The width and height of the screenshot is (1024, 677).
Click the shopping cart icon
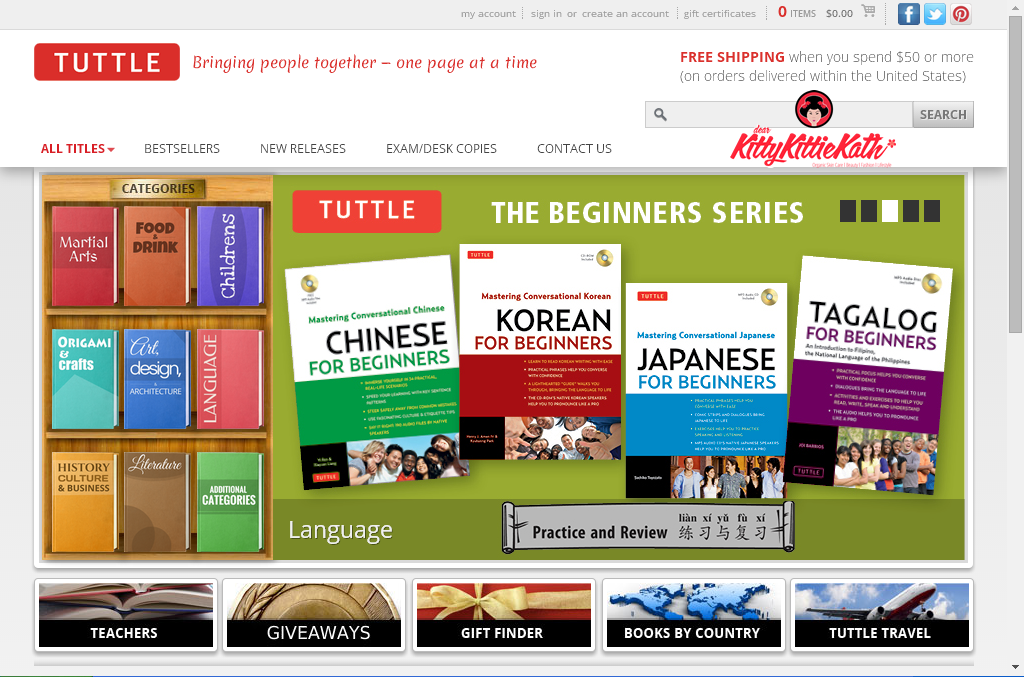pyautogui.click(x=869, y=11)
